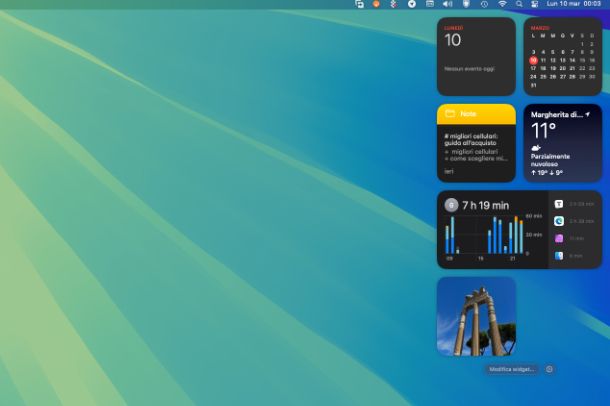
Task: Select date 20 in Marzo calendar
Action: point(563,68)
